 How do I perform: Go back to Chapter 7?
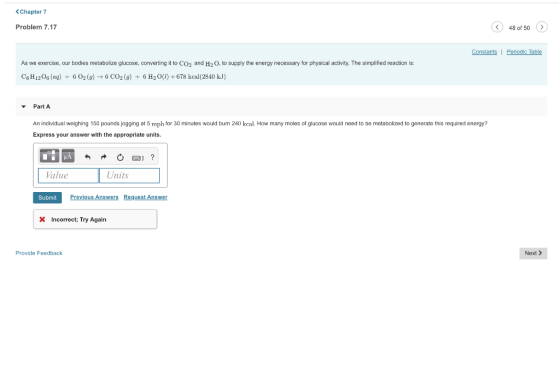click(x=31, y=12)
